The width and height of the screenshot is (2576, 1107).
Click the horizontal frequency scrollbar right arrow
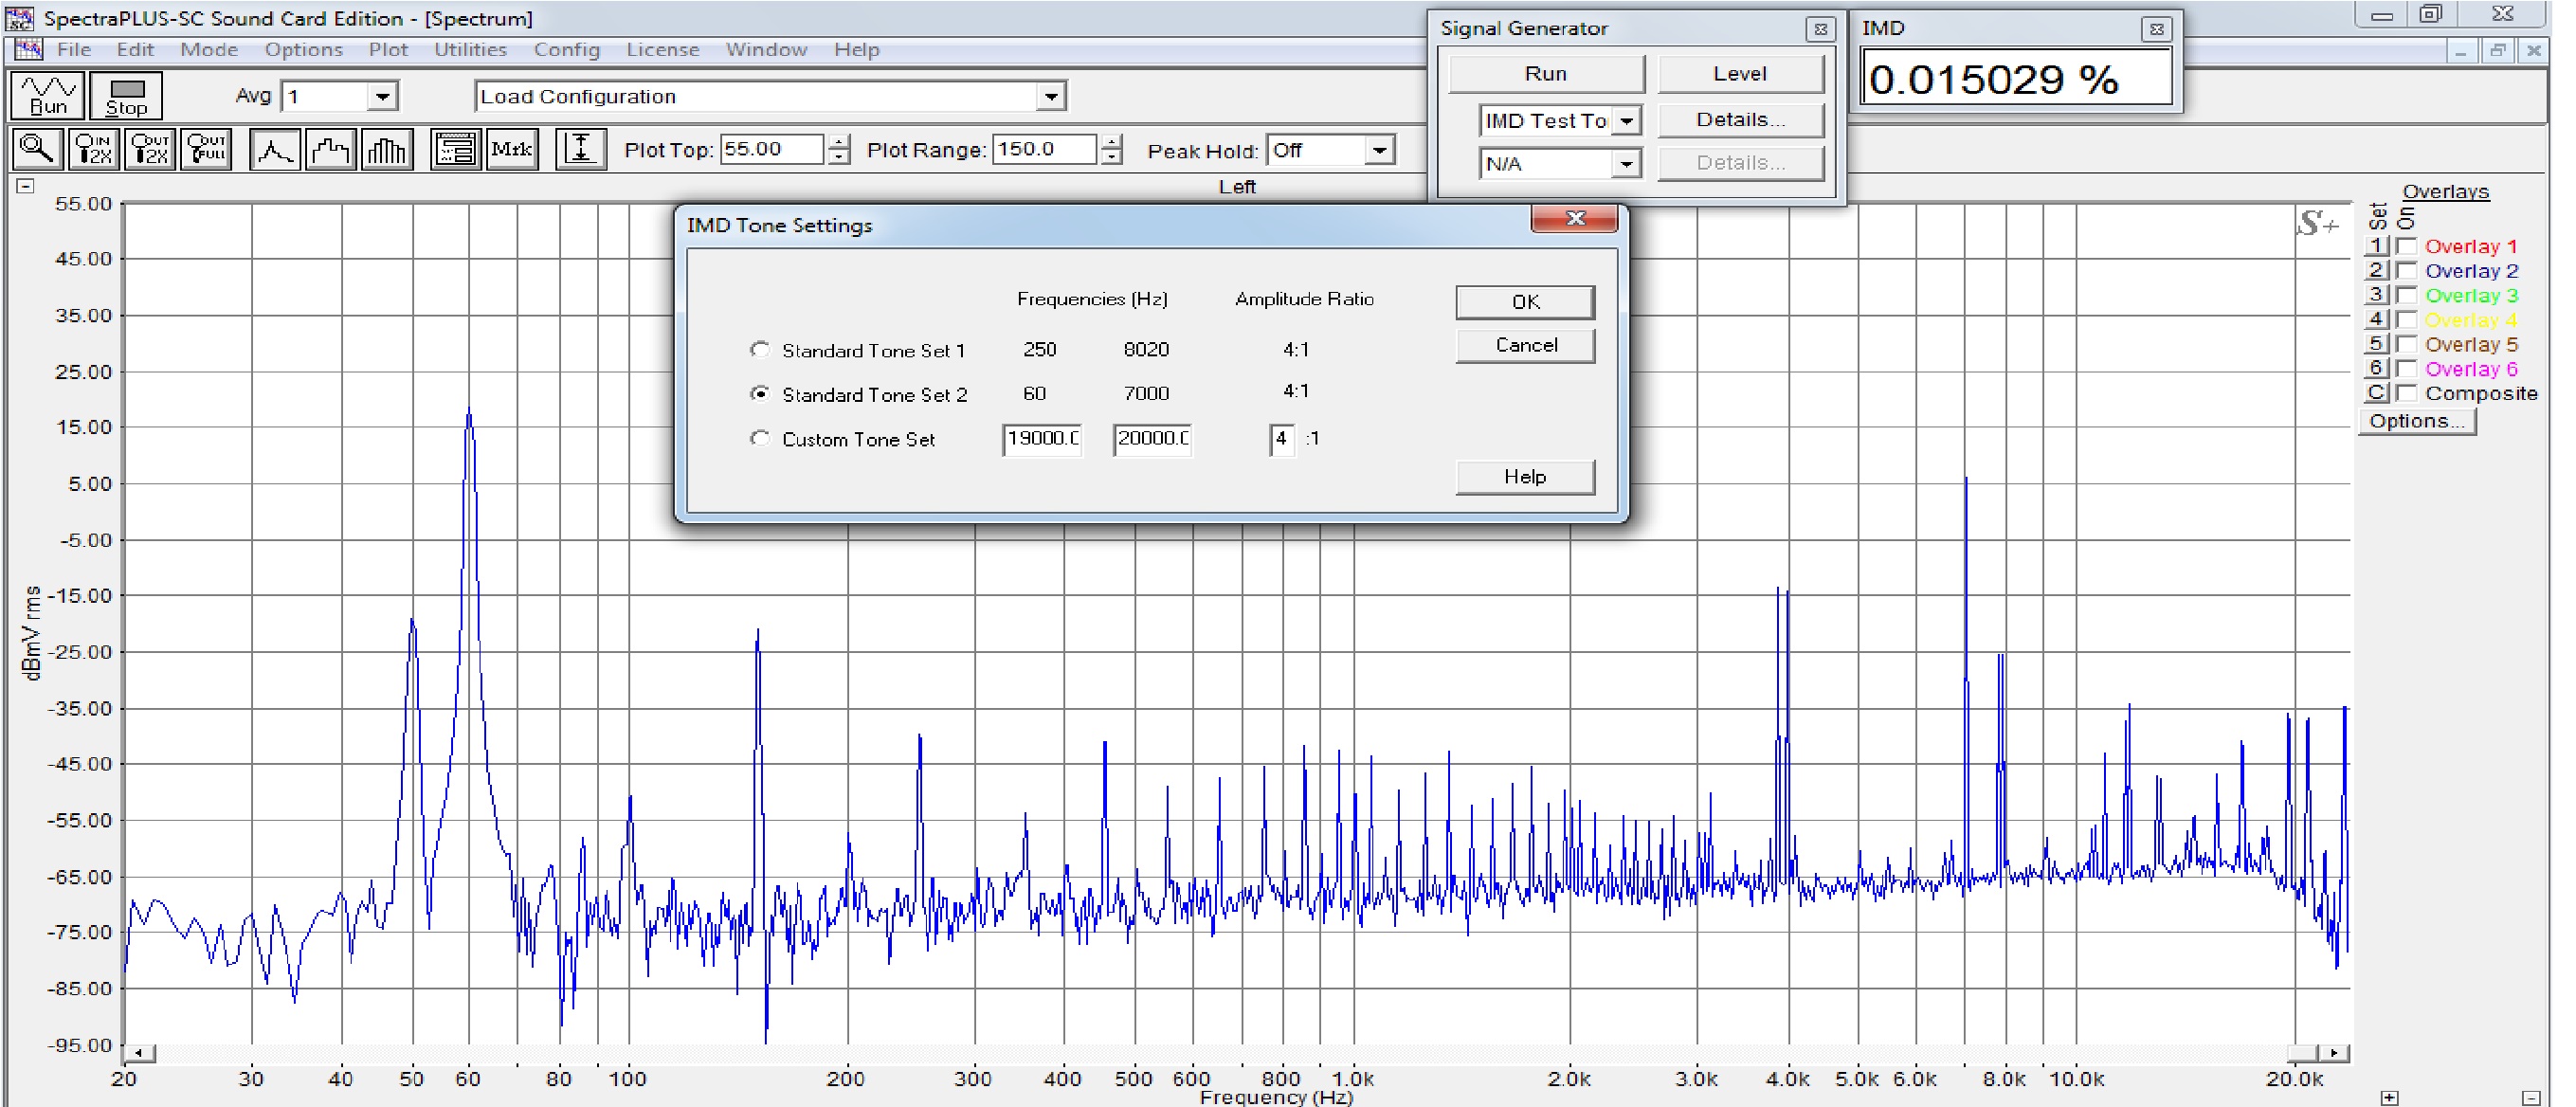2335,1053
